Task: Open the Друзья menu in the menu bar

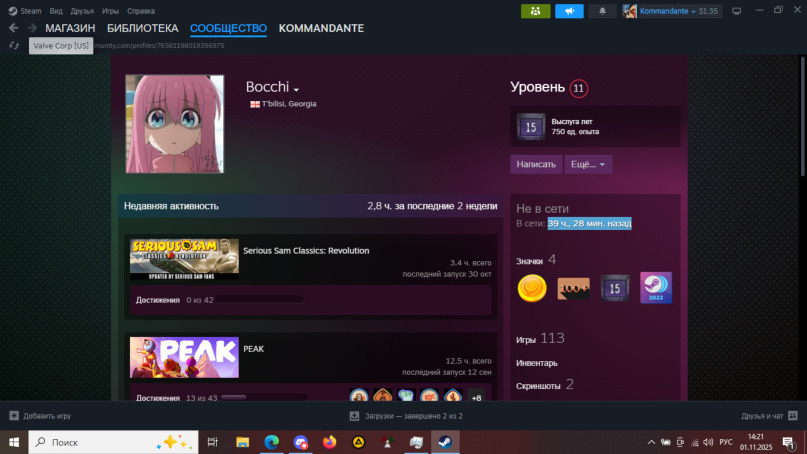Action: 82,11
